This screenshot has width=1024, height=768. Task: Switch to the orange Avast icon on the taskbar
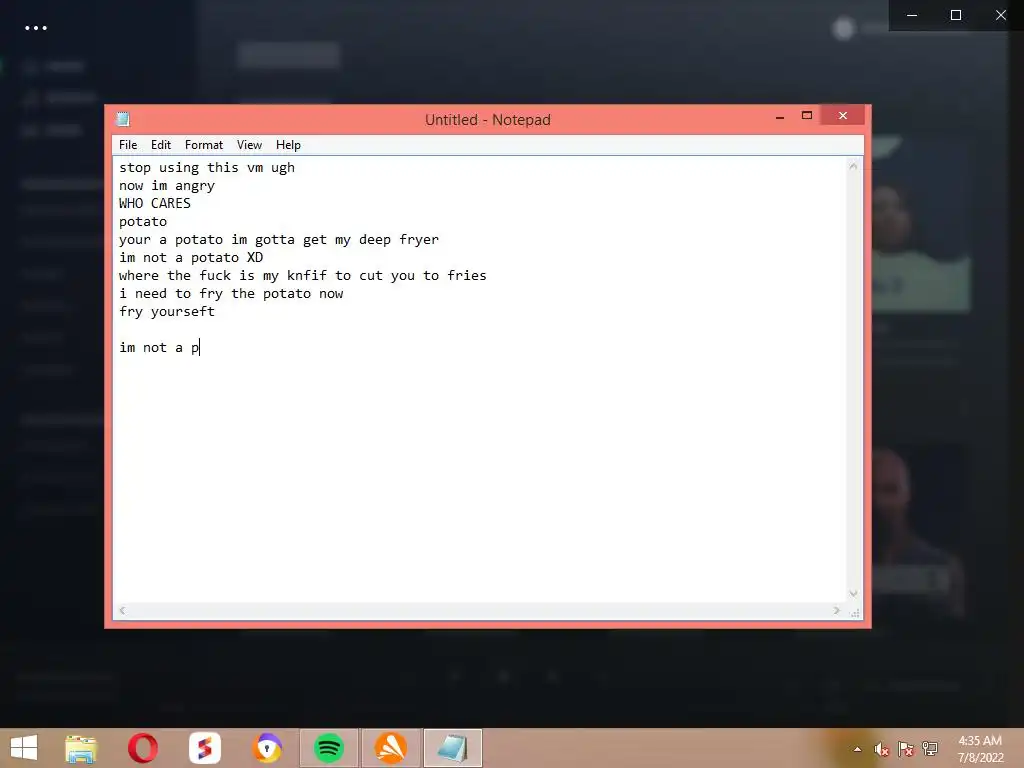click(391, 748)
